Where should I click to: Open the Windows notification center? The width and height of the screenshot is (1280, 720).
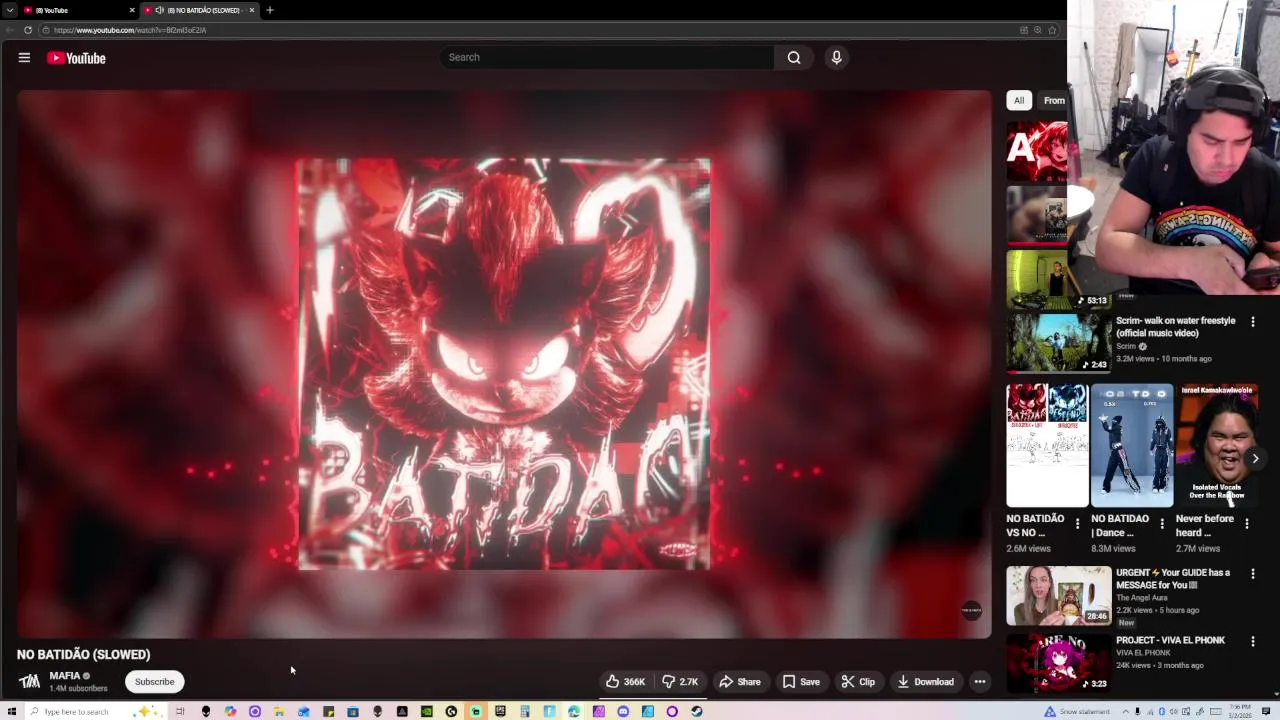[1266, 711]
